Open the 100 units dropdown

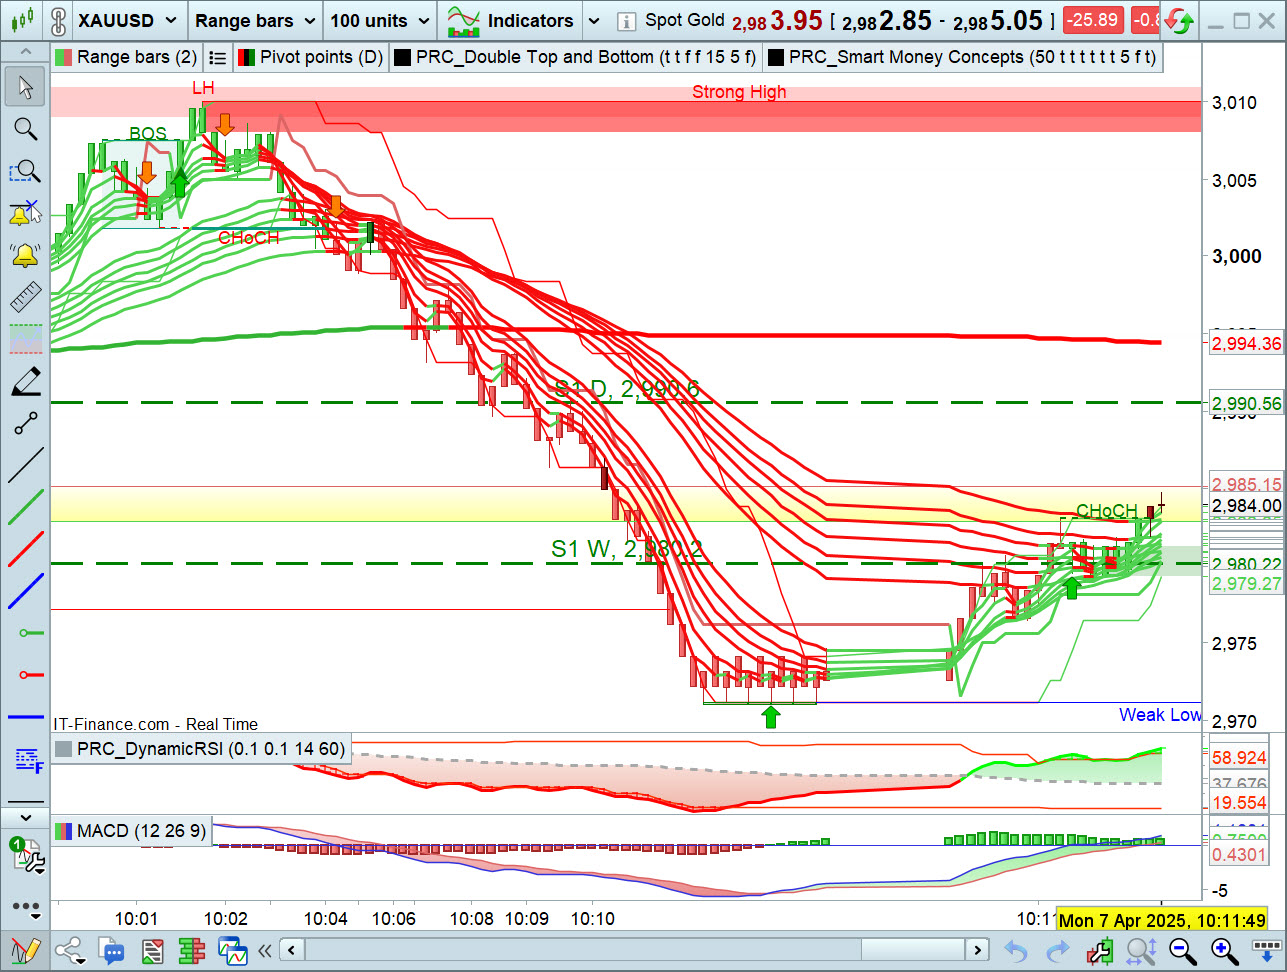(x=380, y=20)
